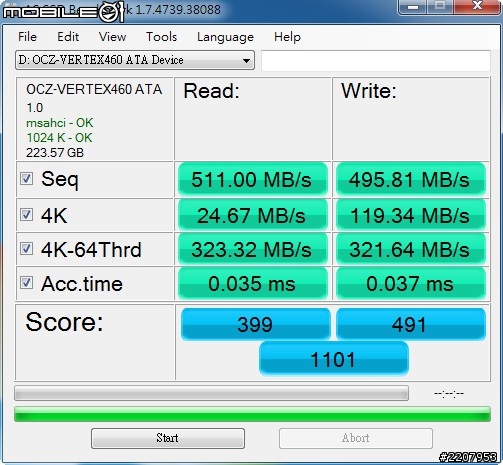The height and width of the screenshot is (465, 503).
Task: Click the green overall progress bar
Action: [x=252, y=414]
